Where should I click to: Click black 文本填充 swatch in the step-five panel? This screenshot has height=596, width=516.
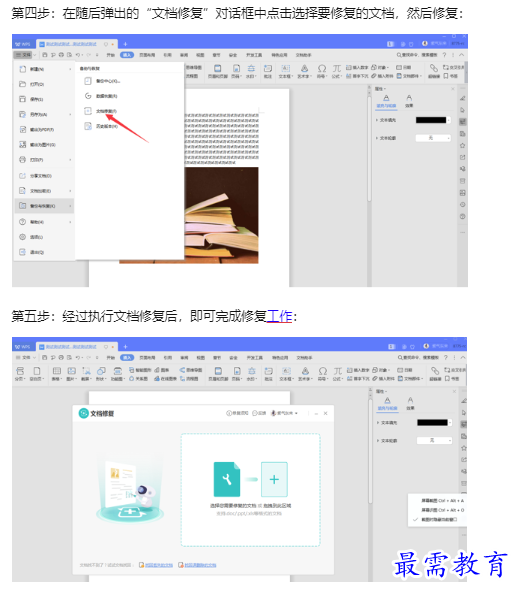(x=432, y=423)
